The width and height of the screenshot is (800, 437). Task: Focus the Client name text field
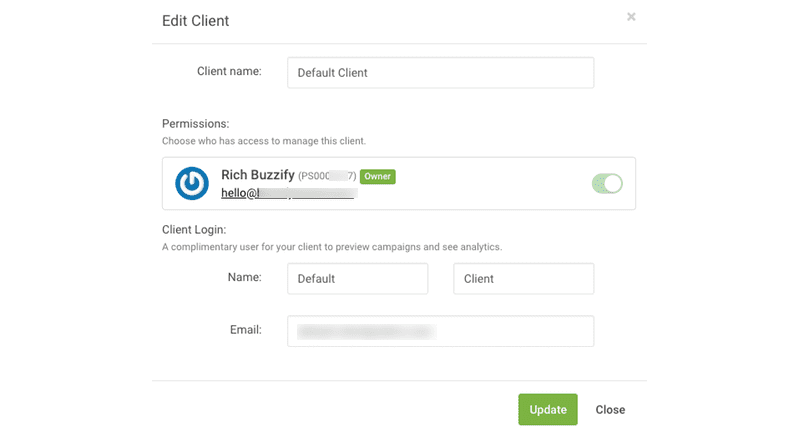click(x=440, y=73)
